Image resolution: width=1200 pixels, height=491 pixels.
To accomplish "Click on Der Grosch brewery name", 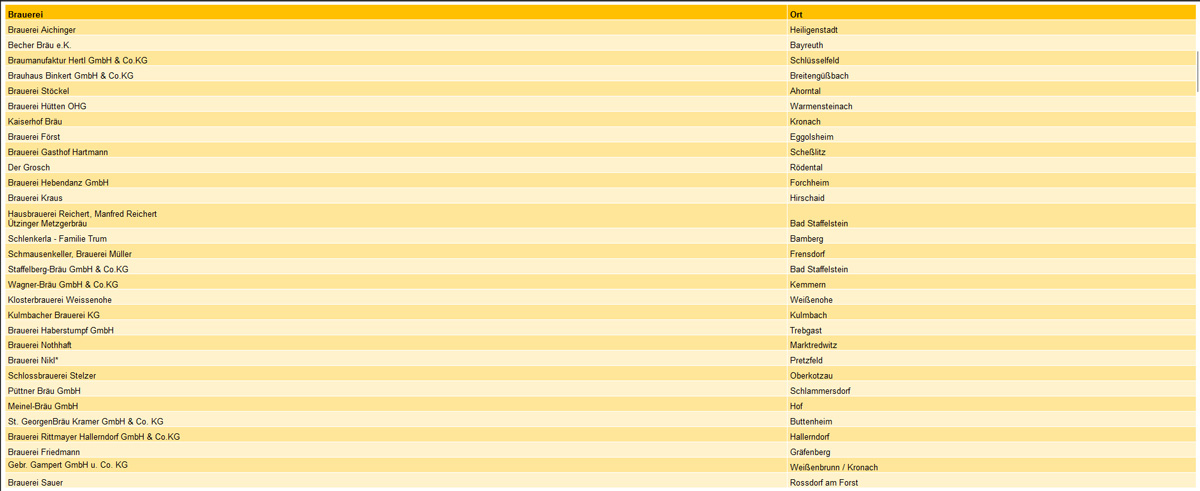I will pos(28,167).
